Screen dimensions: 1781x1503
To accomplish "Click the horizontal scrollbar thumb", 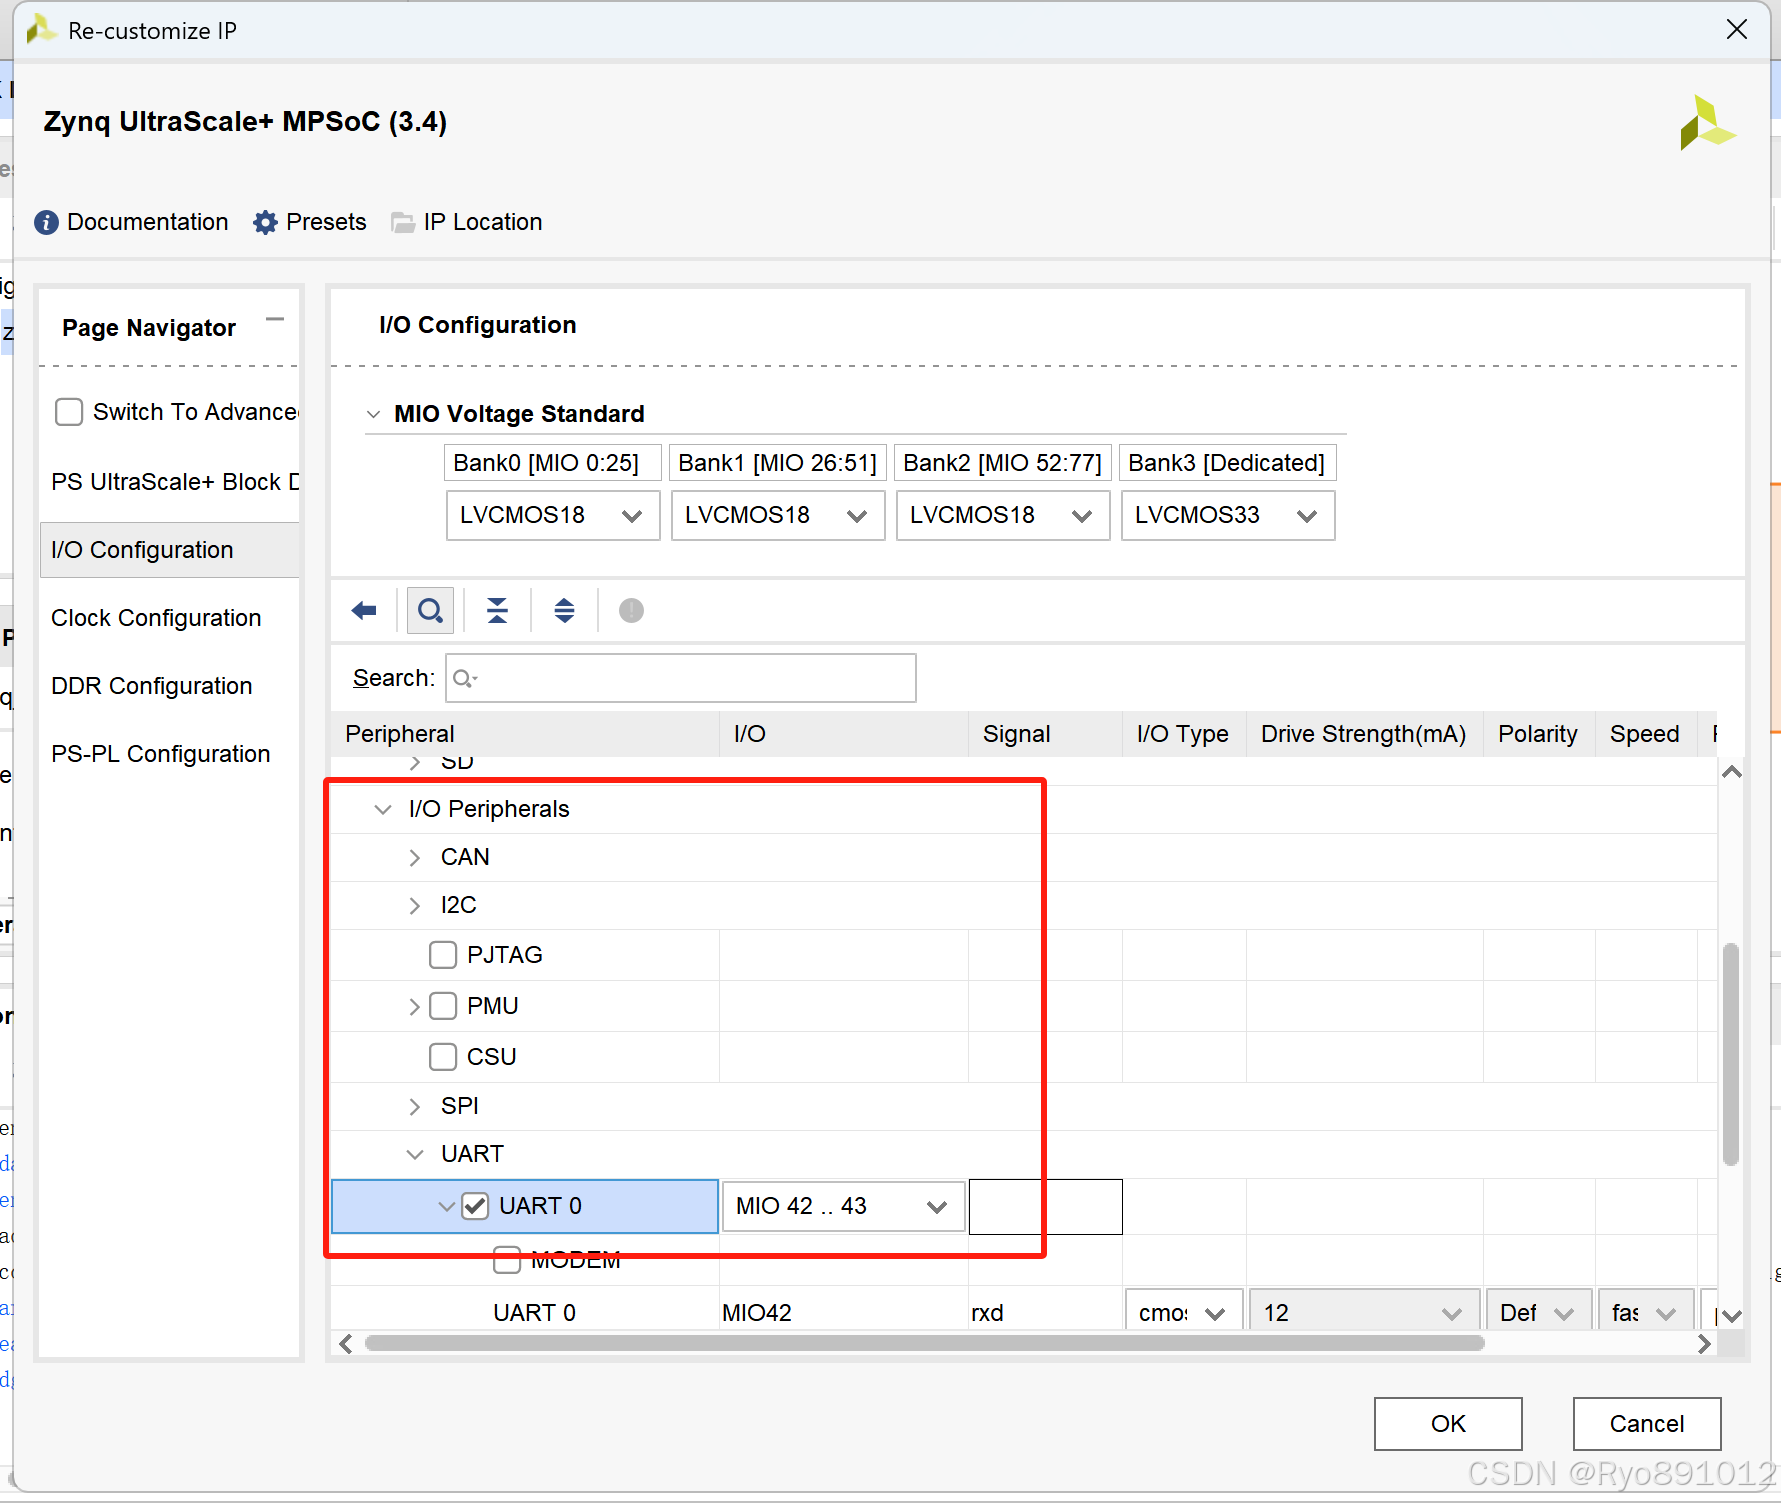I will point(925,1343).
